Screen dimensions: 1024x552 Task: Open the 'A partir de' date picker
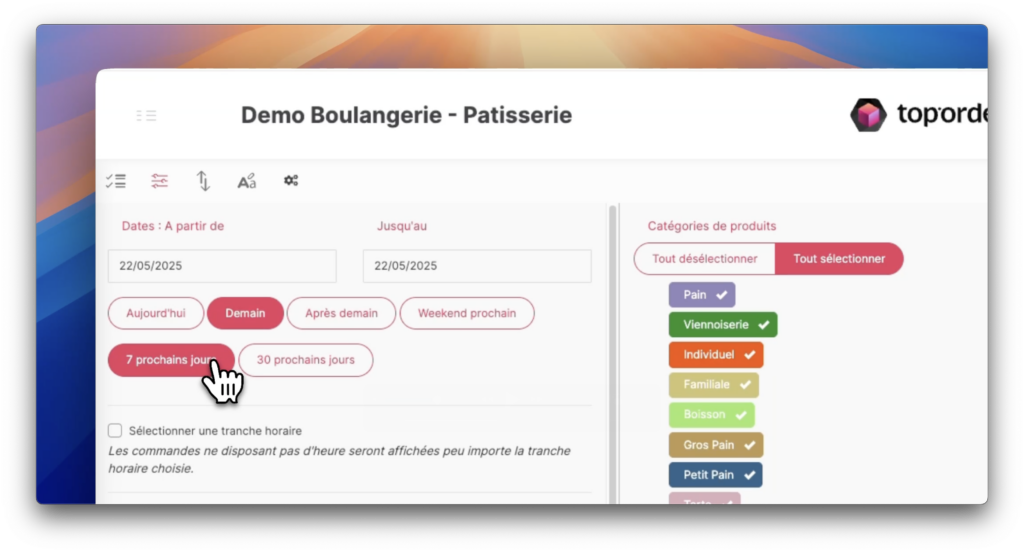coord(222,266)
